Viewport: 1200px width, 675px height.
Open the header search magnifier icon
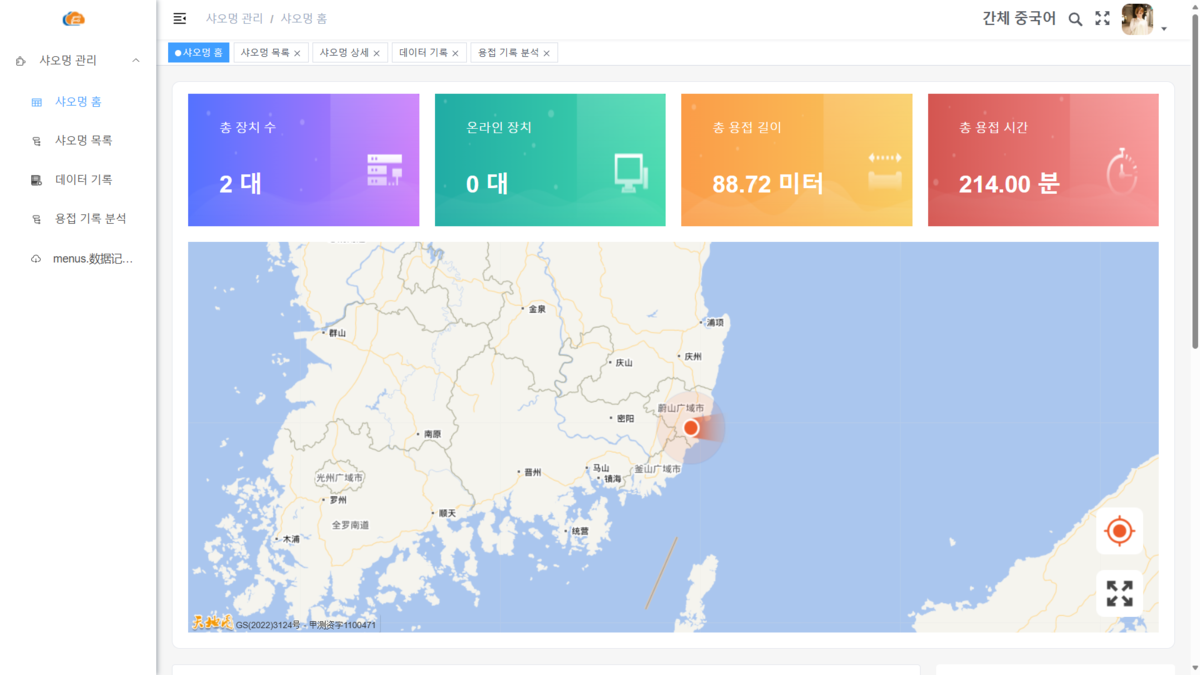1075,19
